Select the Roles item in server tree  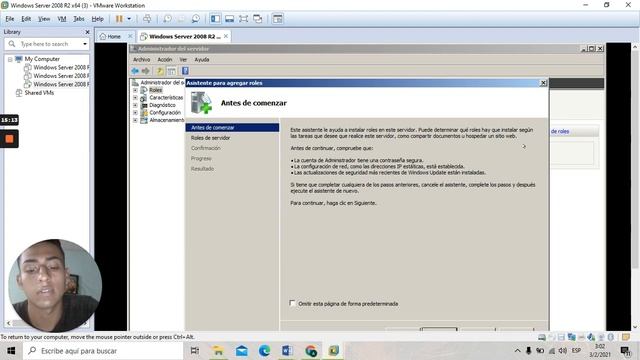156,90
